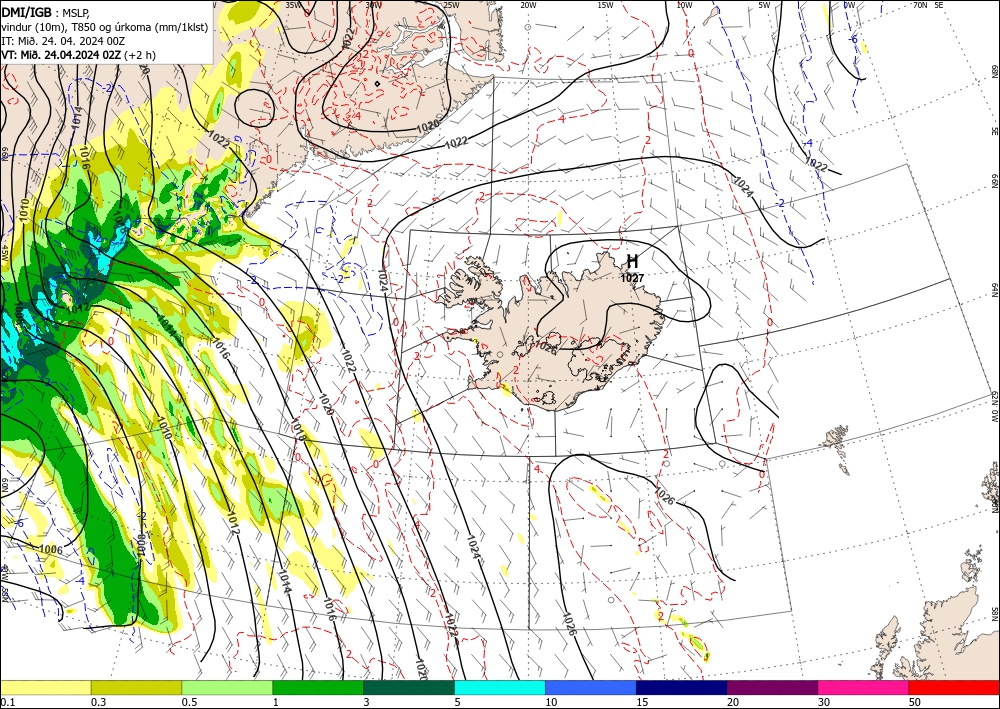Click the legend value 50
This screenshot has height=709, width=1000.
tap(915, 702)
